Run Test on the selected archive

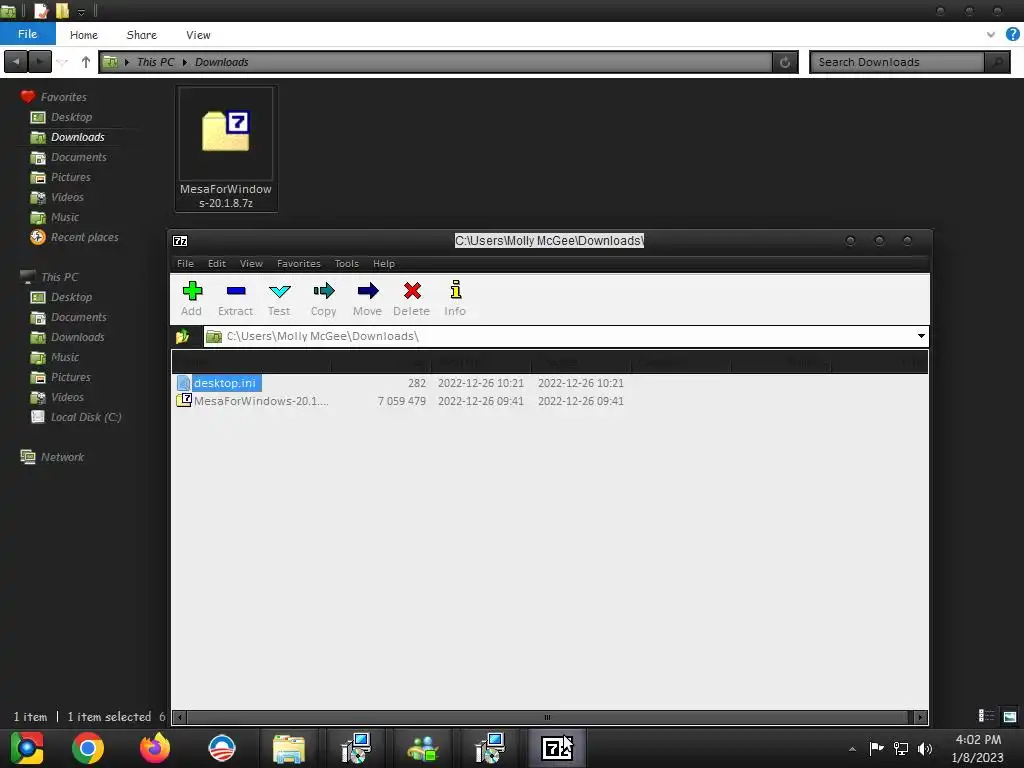click(279, 298)
